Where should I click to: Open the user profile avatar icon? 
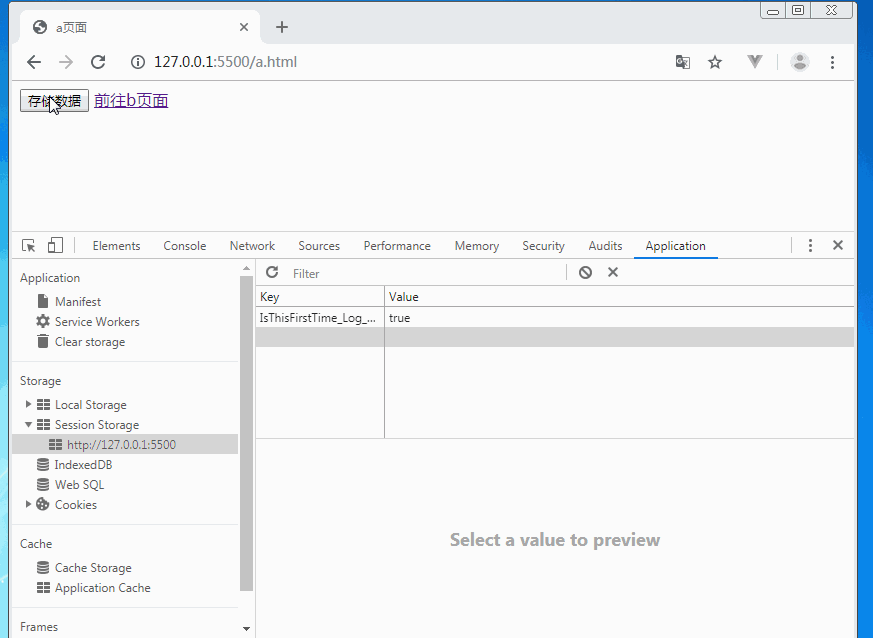[x=800, y=62]
